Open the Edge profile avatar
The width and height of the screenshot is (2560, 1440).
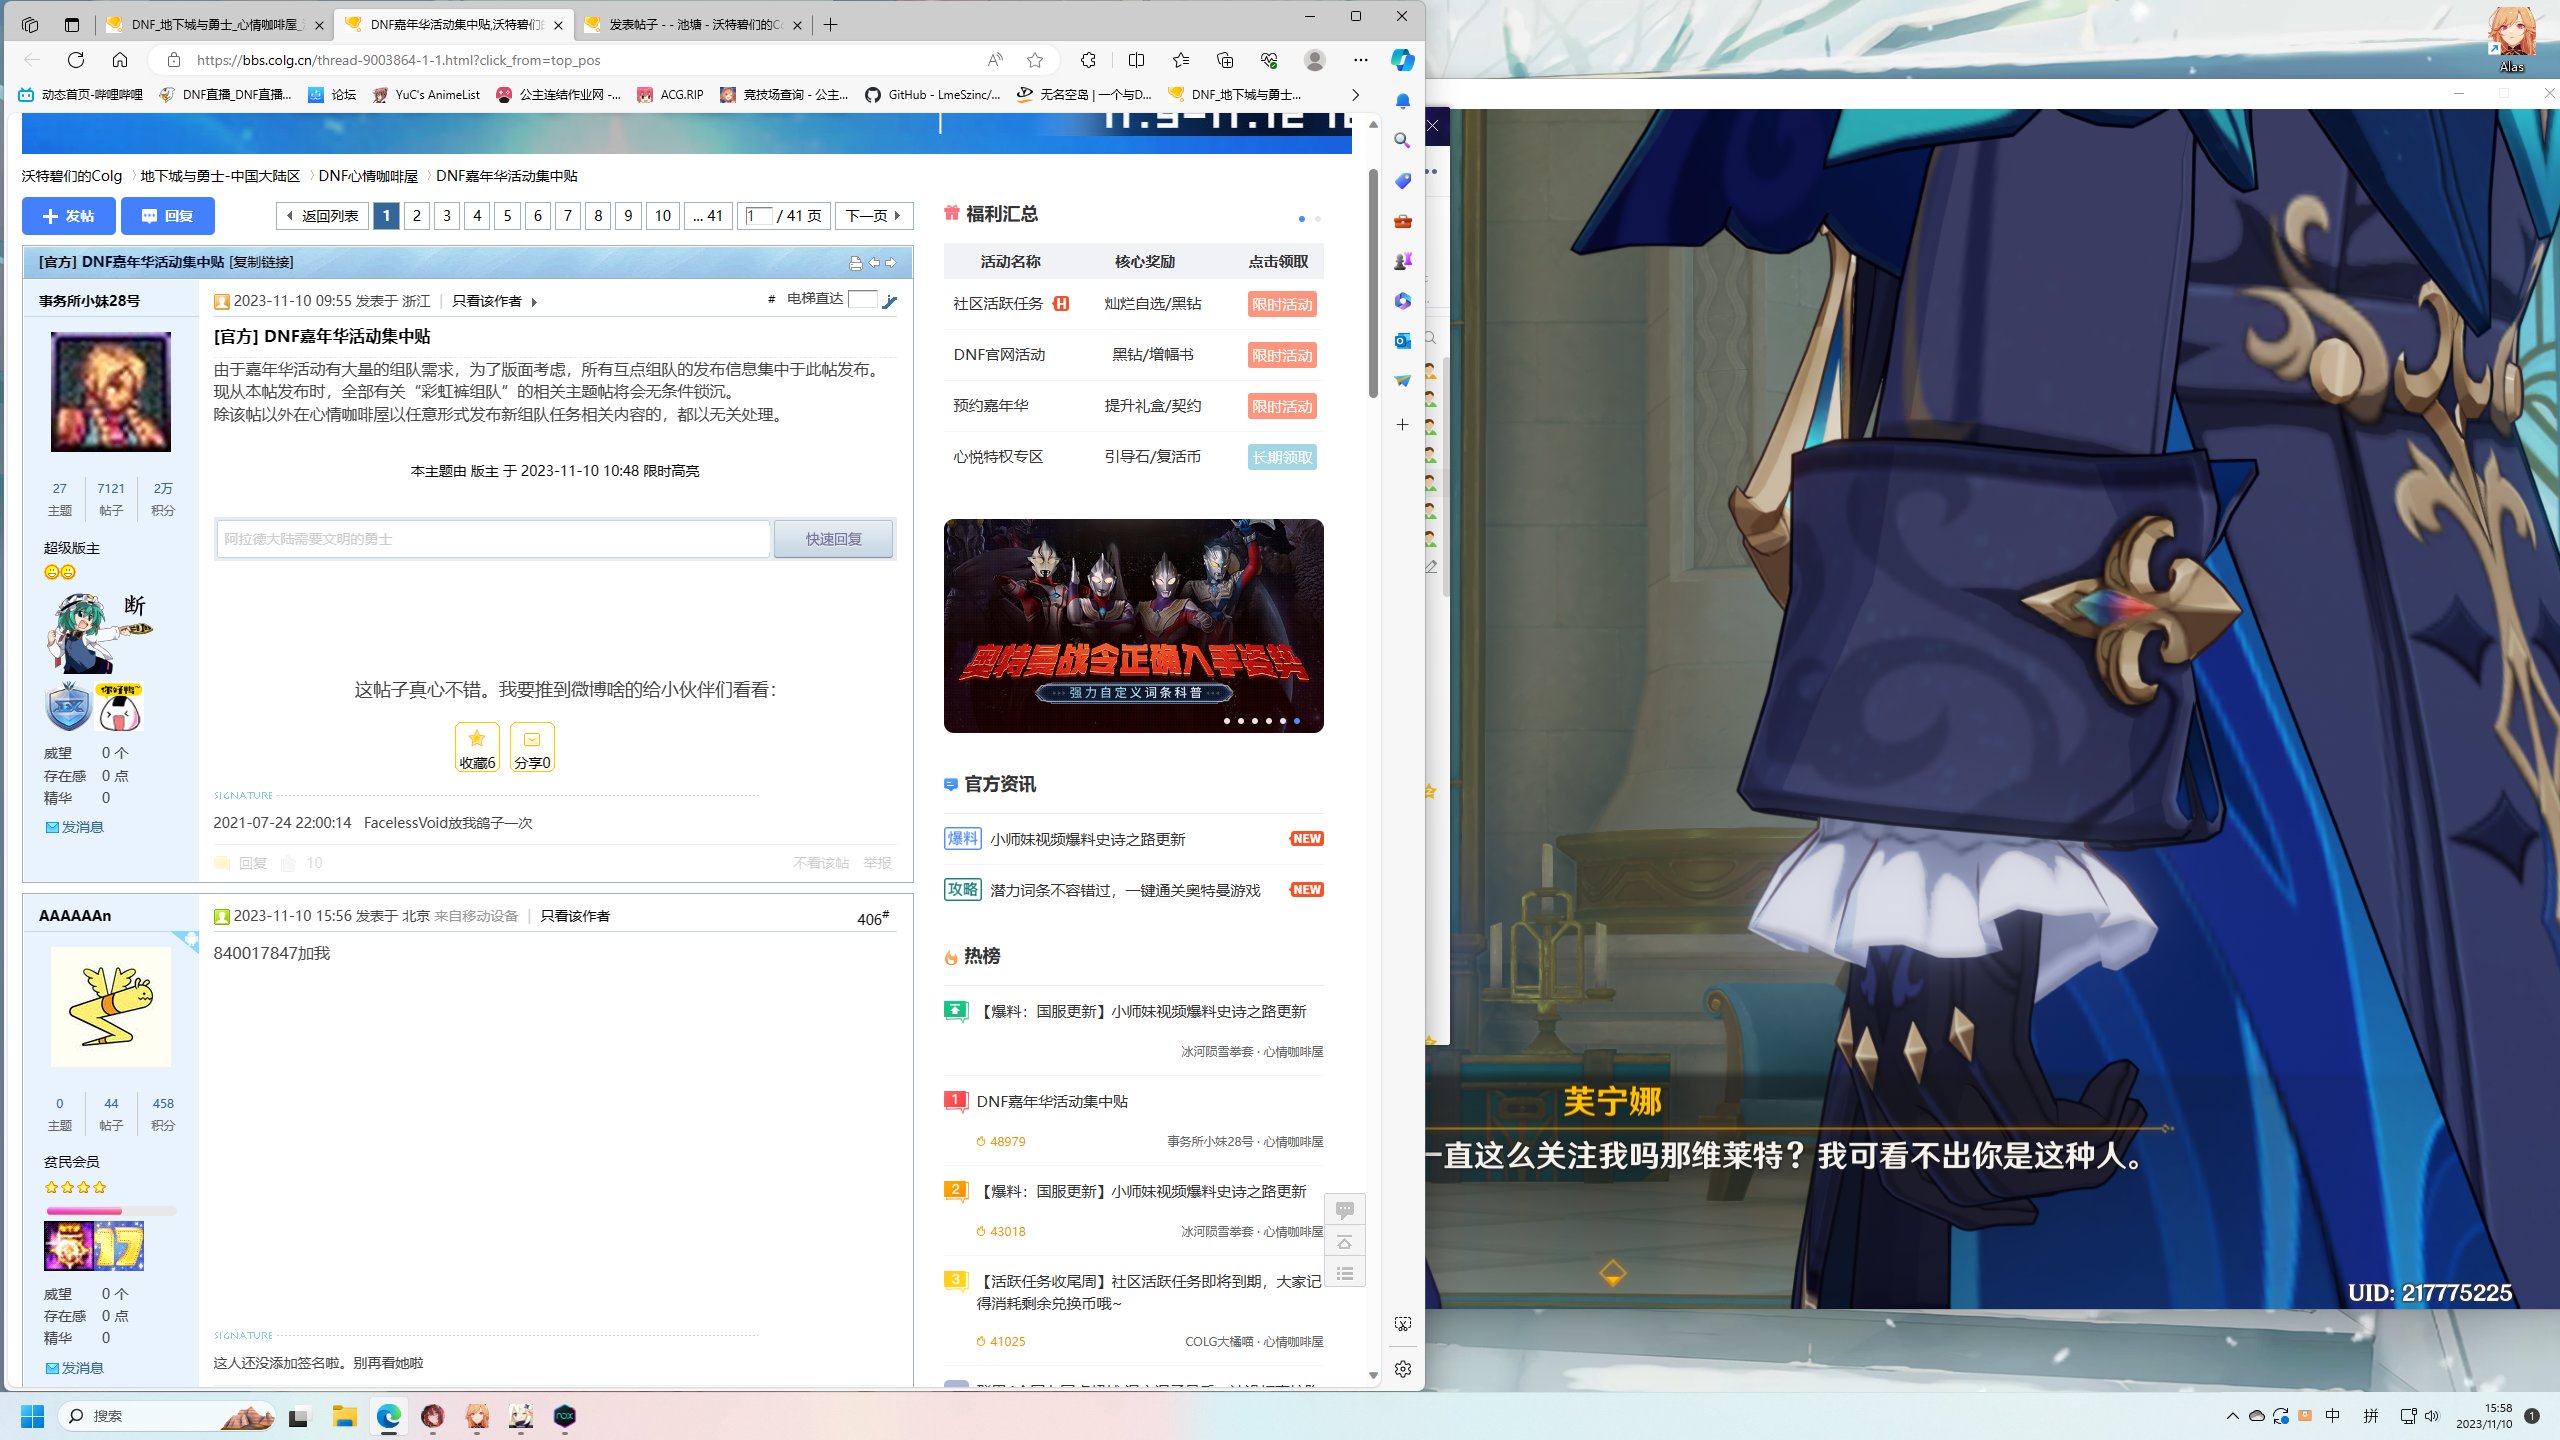coord(1315,60)
